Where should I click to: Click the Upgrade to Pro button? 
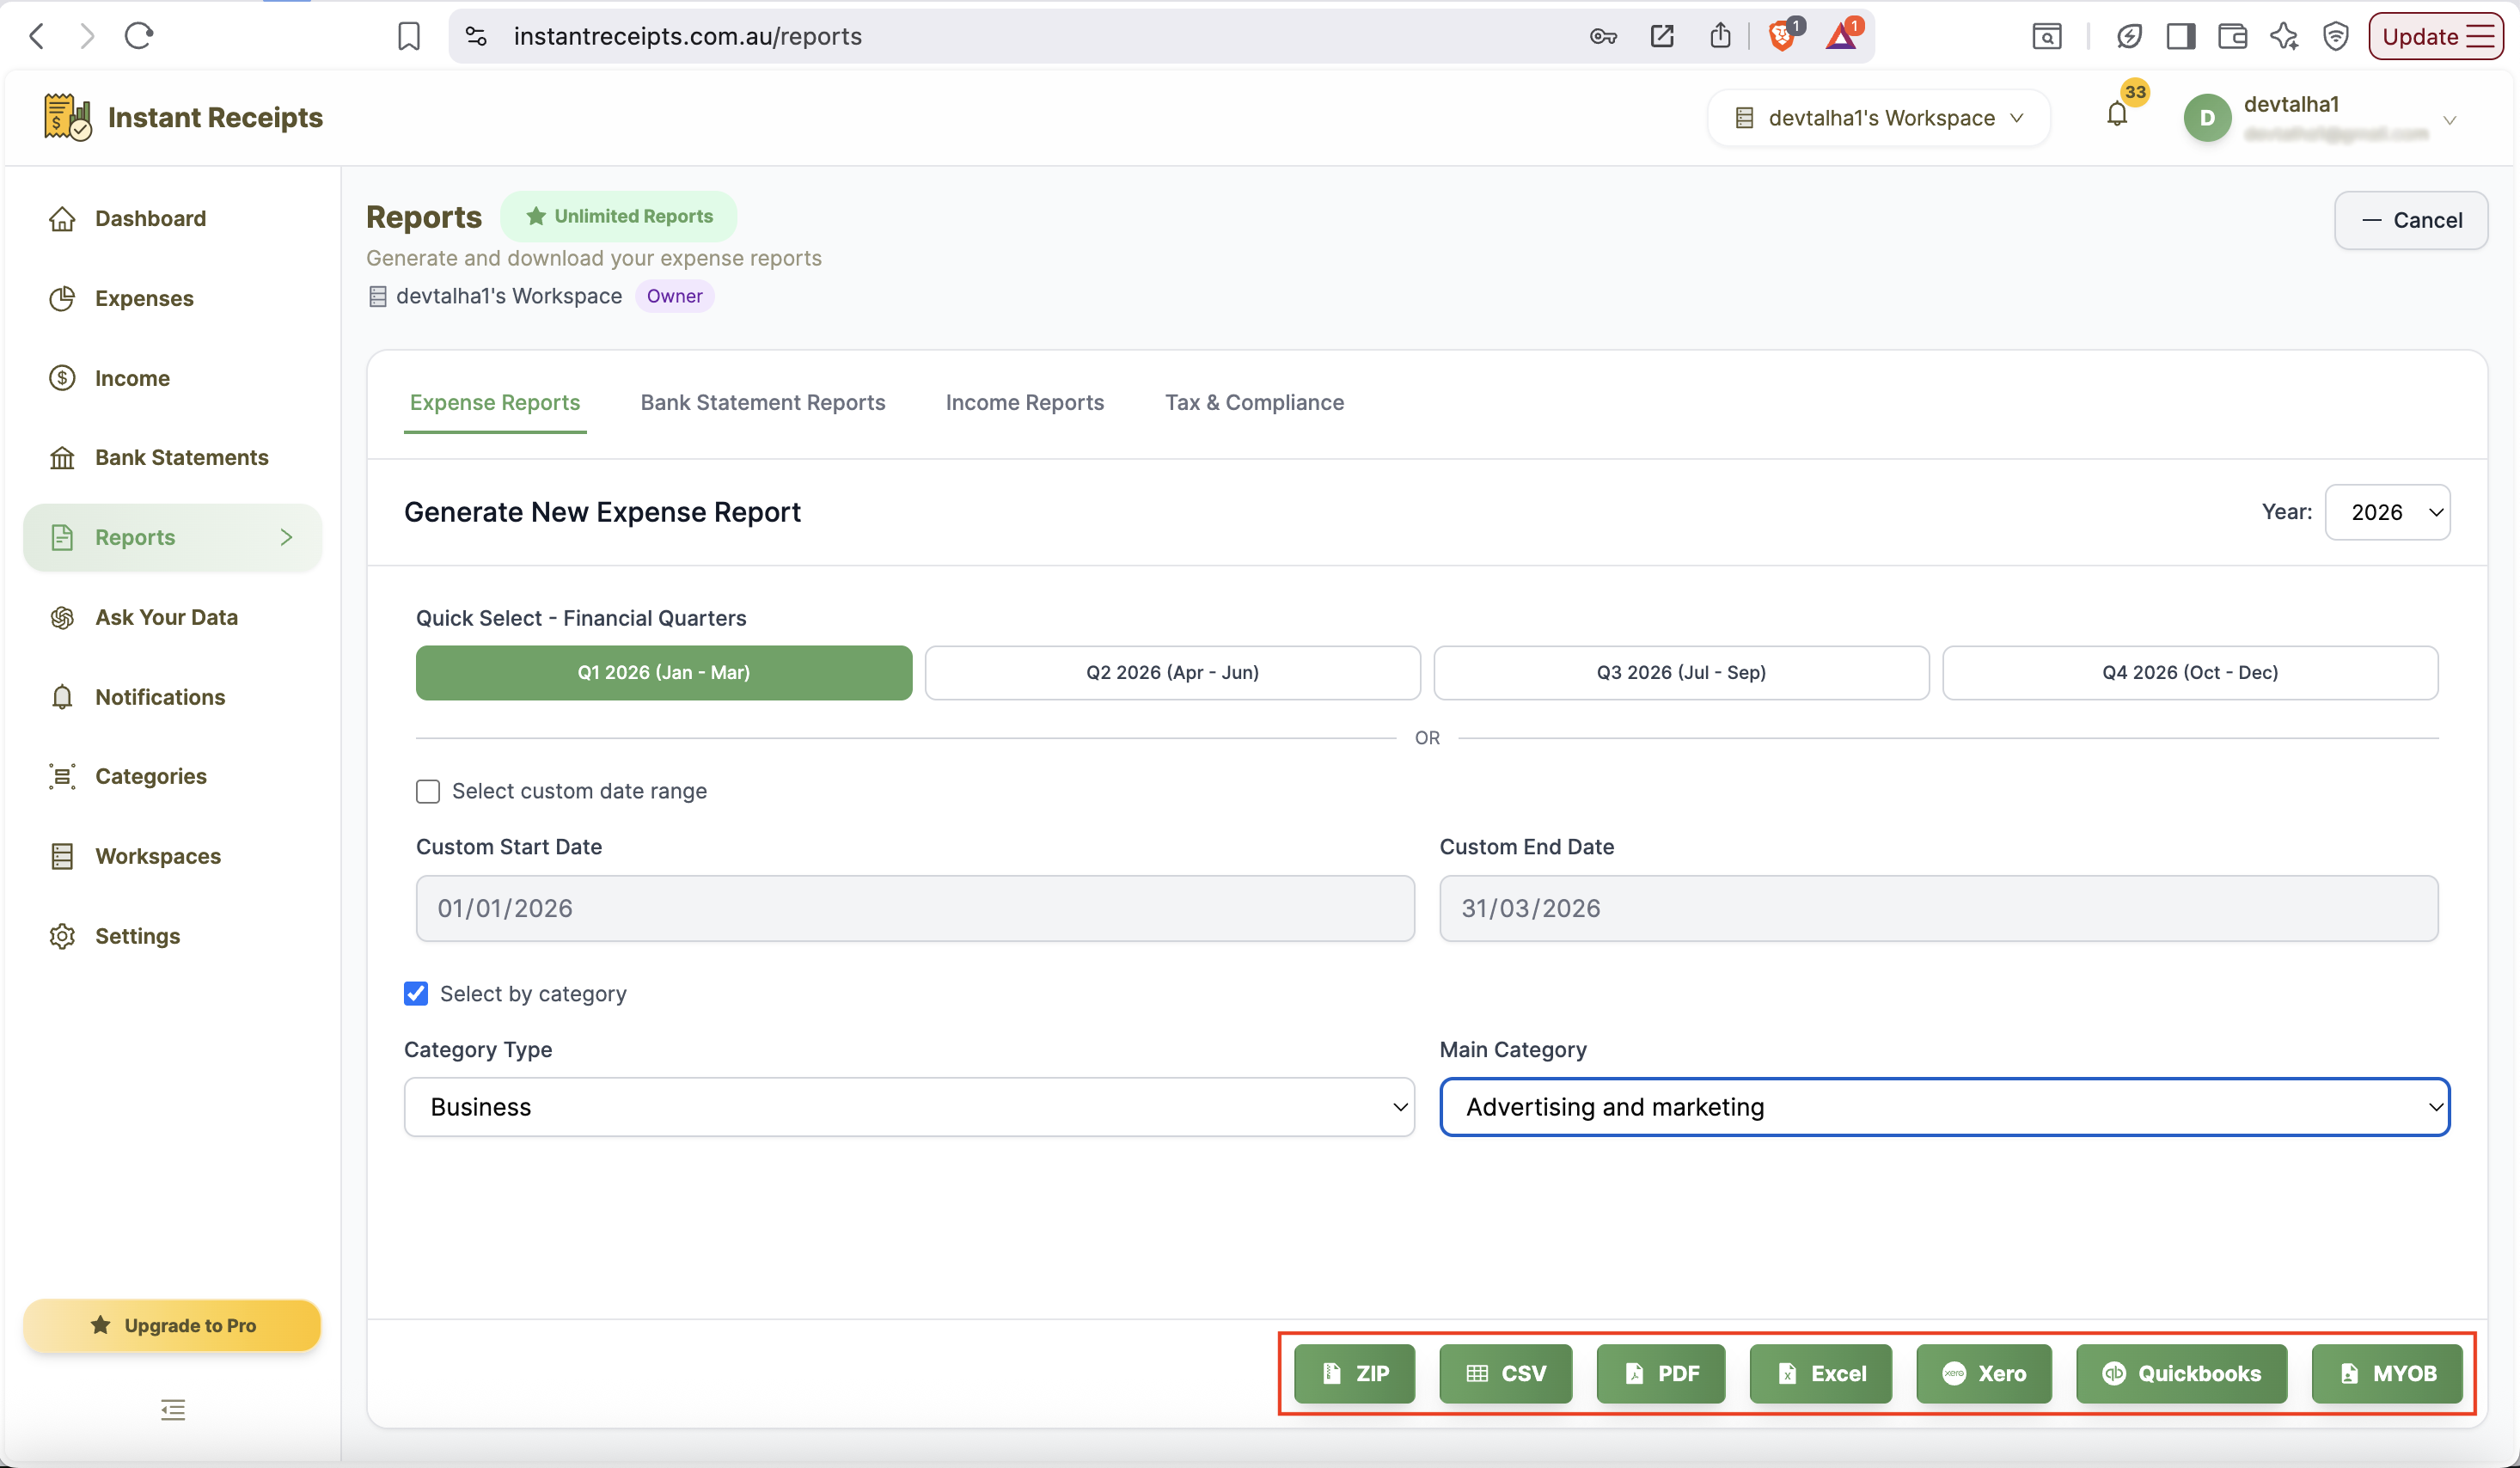click(x=172, y=1325)
